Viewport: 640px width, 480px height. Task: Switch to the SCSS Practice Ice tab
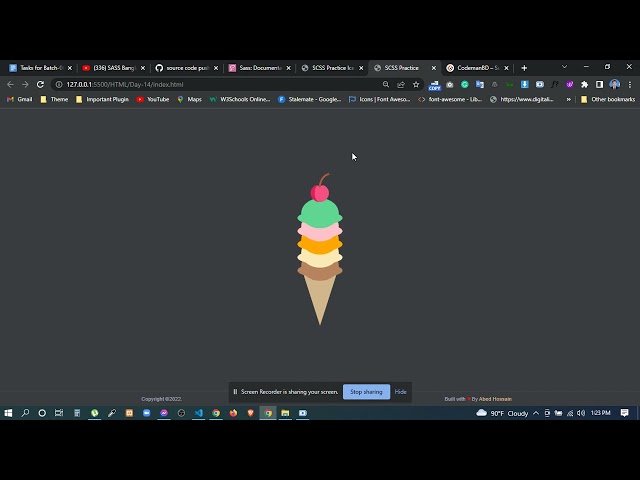click(329, 68)
